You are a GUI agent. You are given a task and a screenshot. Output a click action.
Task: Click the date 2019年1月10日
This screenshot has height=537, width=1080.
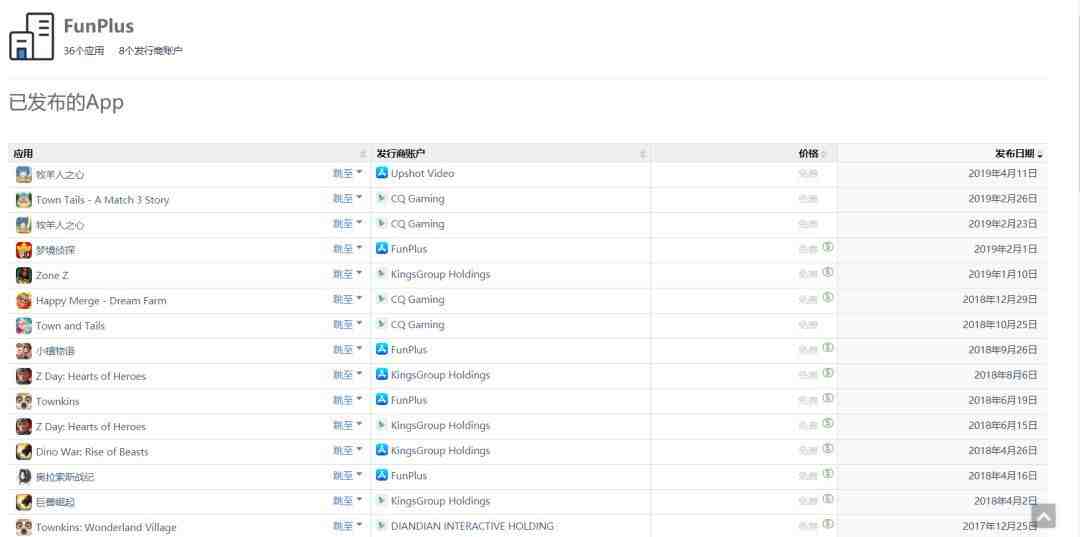[x=1003, y=274]
